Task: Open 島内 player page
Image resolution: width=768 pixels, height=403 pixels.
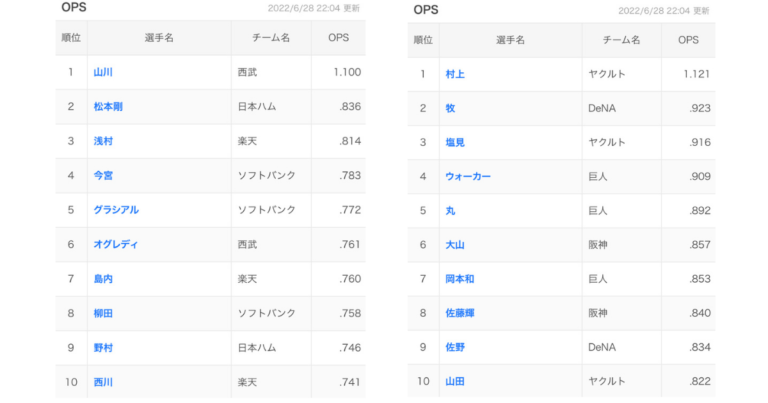Action: (x=103, y=278)
